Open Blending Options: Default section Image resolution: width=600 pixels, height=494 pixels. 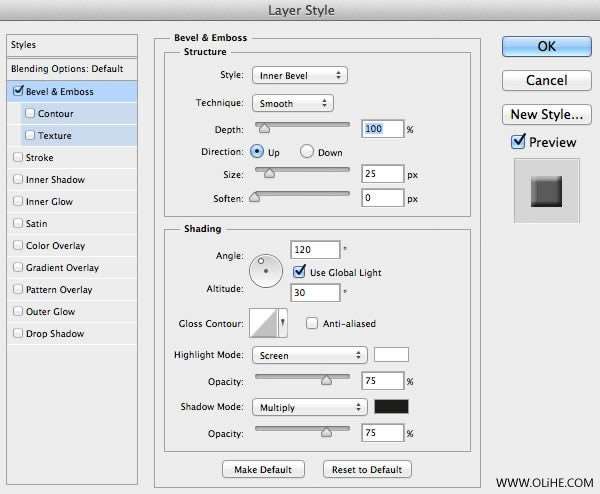66,69
